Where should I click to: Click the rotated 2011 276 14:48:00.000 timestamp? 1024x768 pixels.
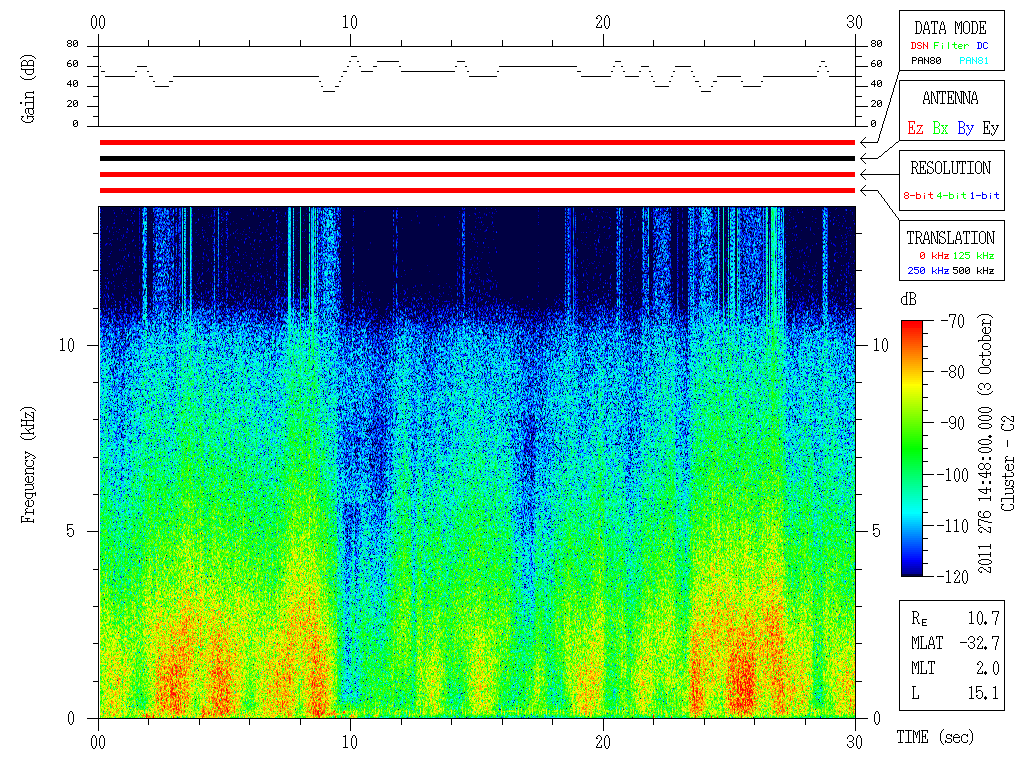[985, 443]
